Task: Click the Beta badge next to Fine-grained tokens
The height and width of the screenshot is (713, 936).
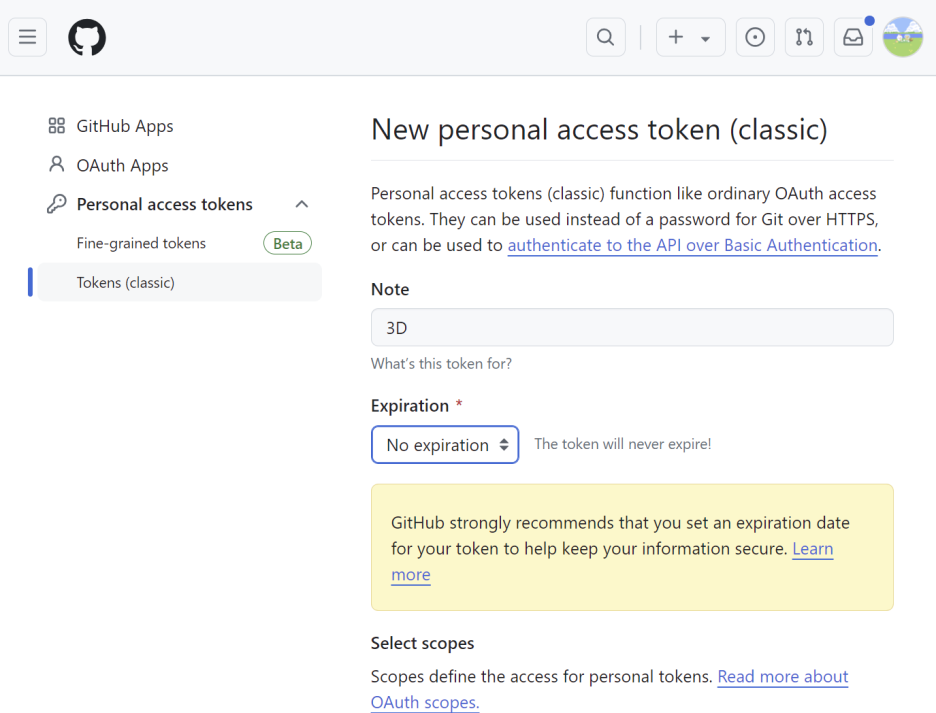Action: click(x=288, y=244)
